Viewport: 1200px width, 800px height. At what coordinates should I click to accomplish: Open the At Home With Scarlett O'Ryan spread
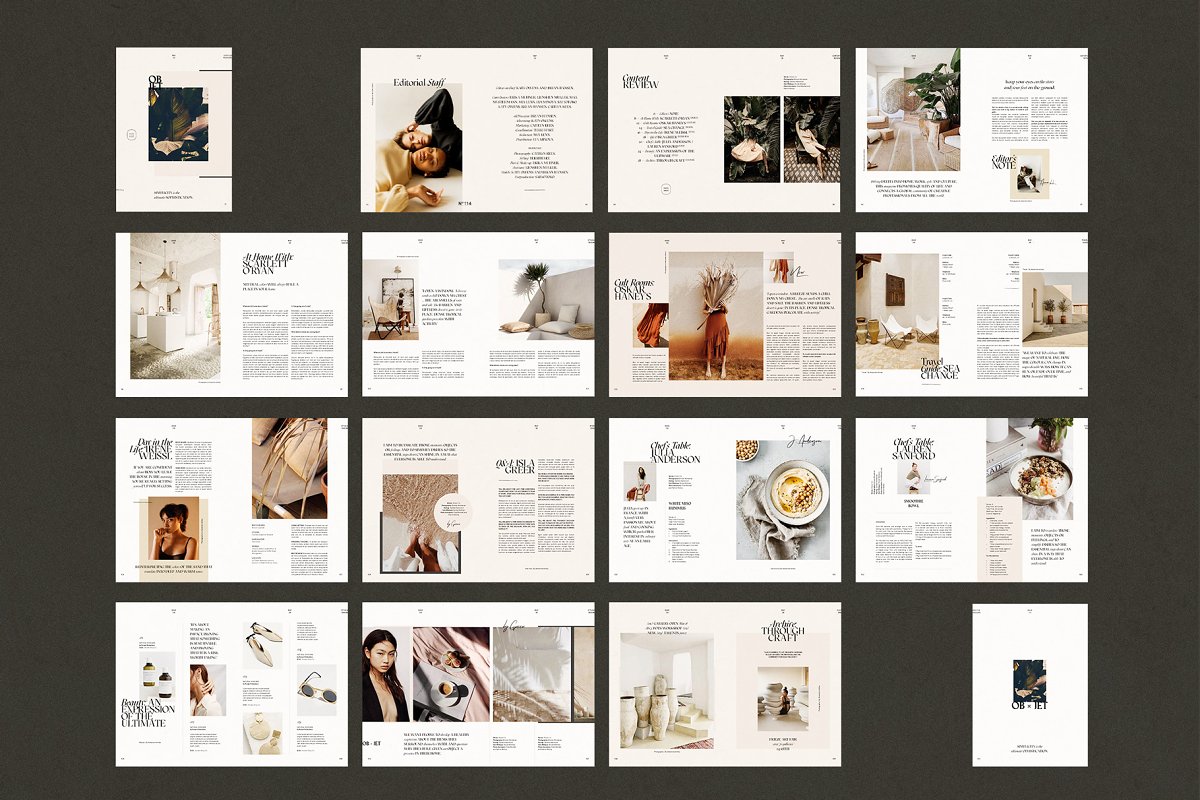point(231,314)
